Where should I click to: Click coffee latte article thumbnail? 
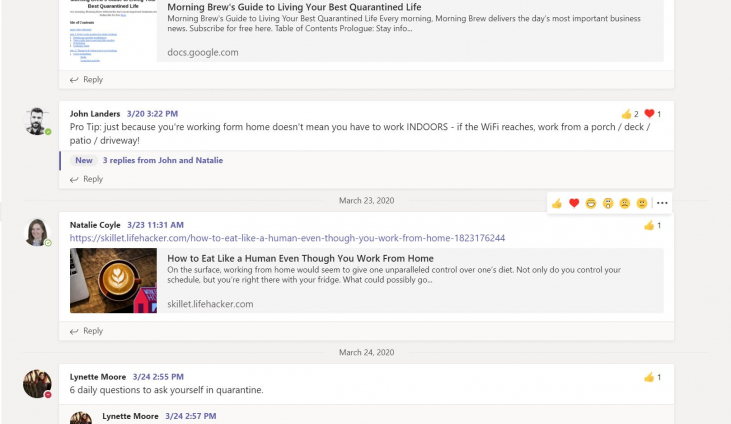(113, 281)
